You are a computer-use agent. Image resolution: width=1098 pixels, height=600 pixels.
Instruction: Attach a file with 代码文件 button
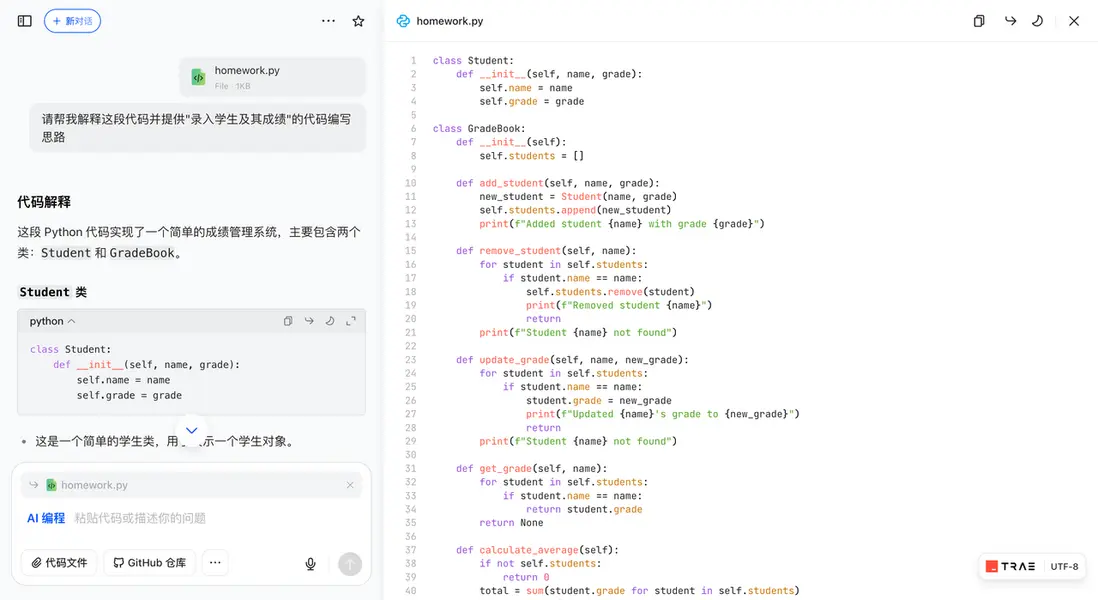click(60, 563)
